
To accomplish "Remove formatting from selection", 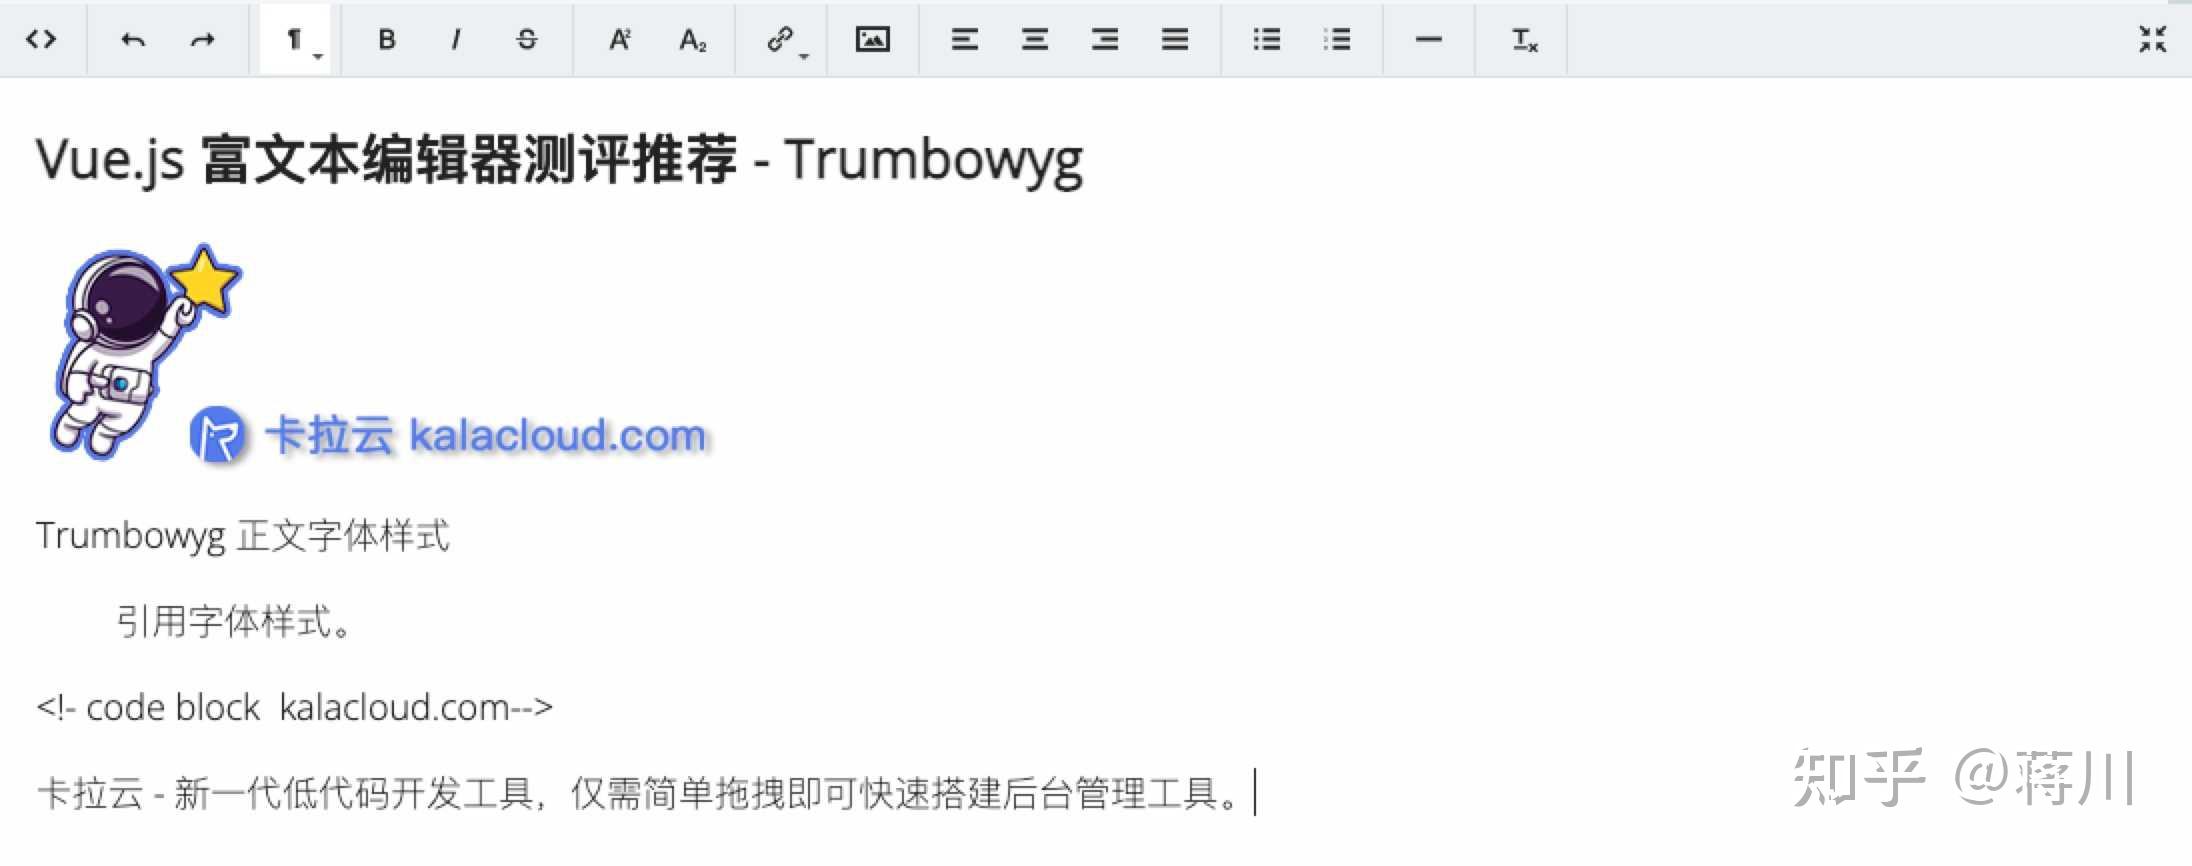I will coord(1523,39).
